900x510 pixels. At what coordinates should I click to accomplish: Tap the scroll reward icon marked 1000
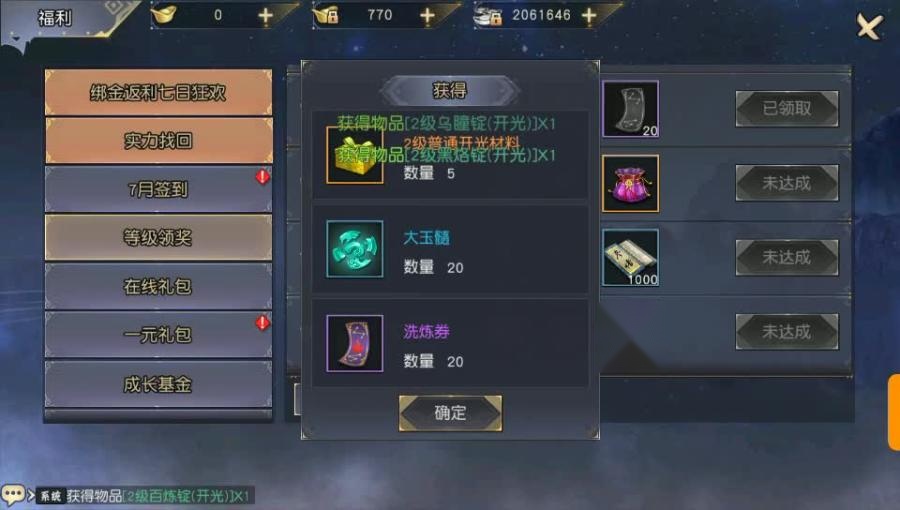tap(630, 258)
